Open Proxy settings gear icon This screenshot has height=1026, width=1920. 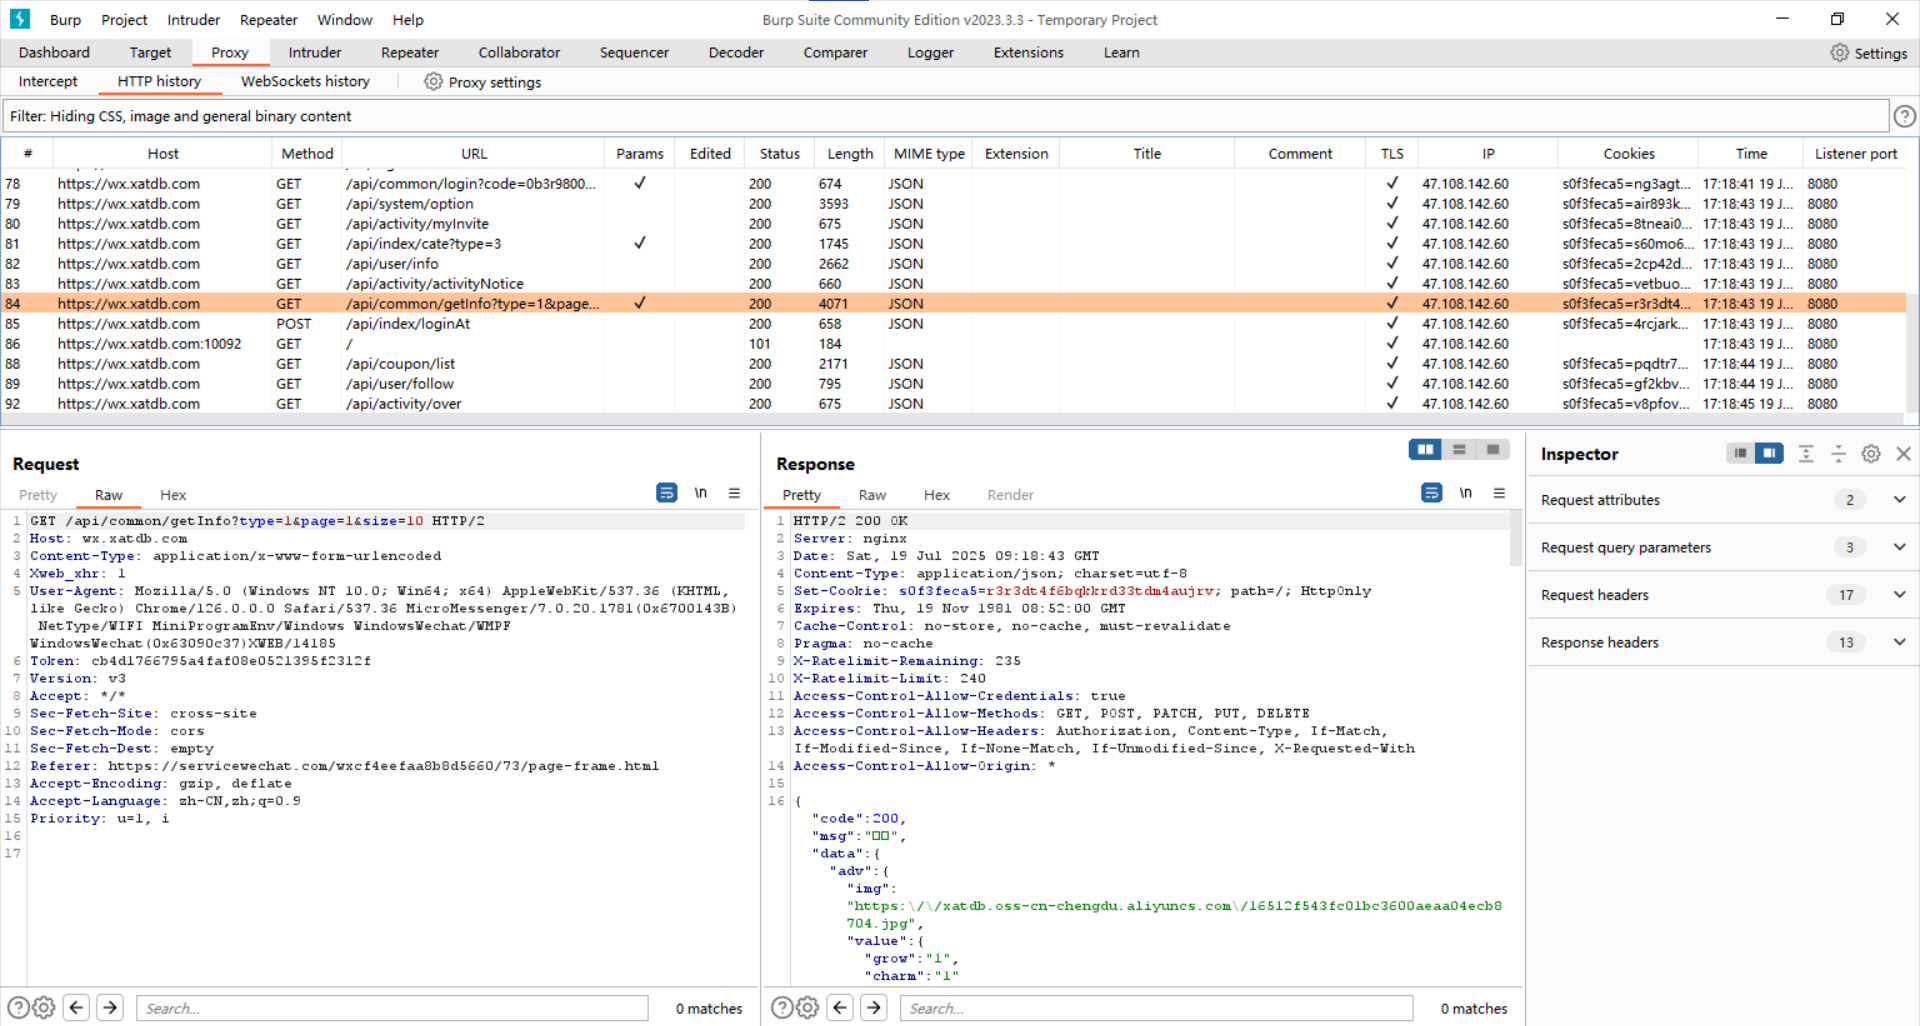tap(433, 82)
